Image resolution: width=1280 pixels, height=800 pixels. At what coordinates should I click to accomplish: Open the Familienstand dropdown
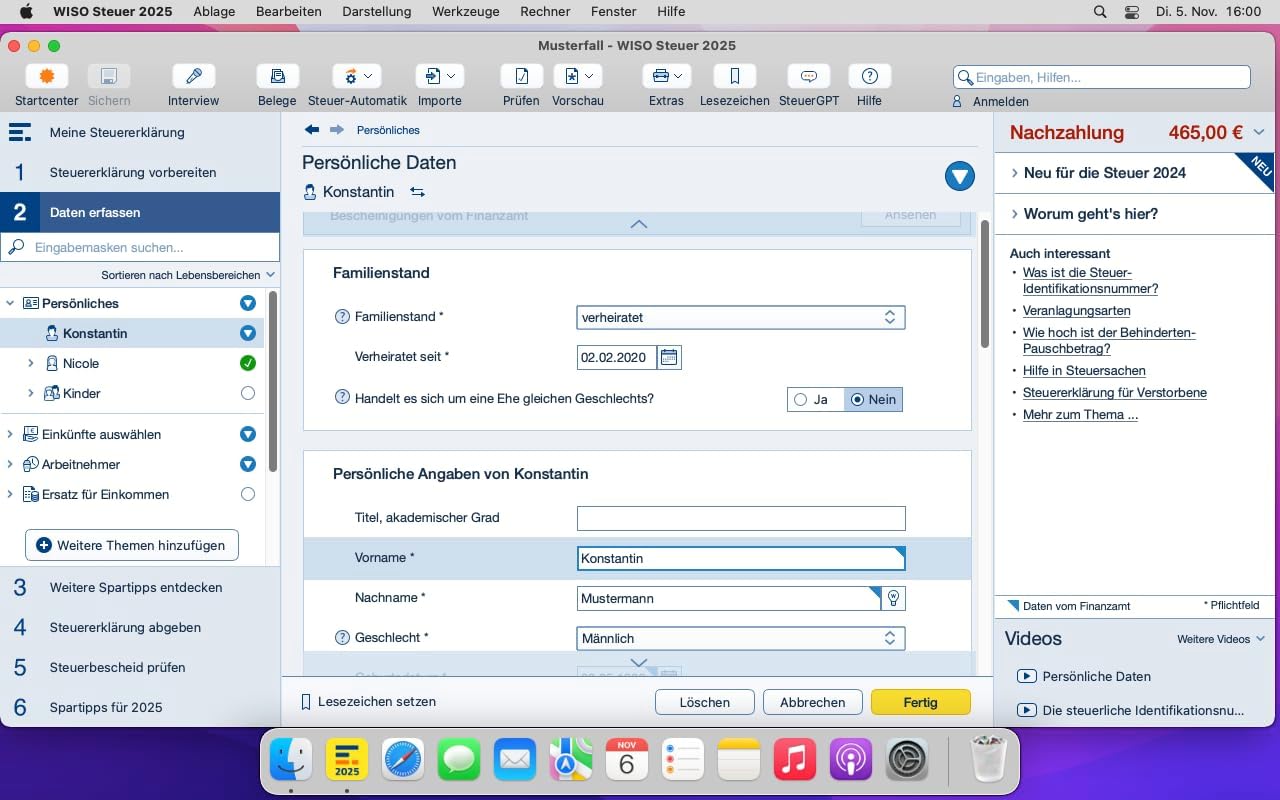741,317
